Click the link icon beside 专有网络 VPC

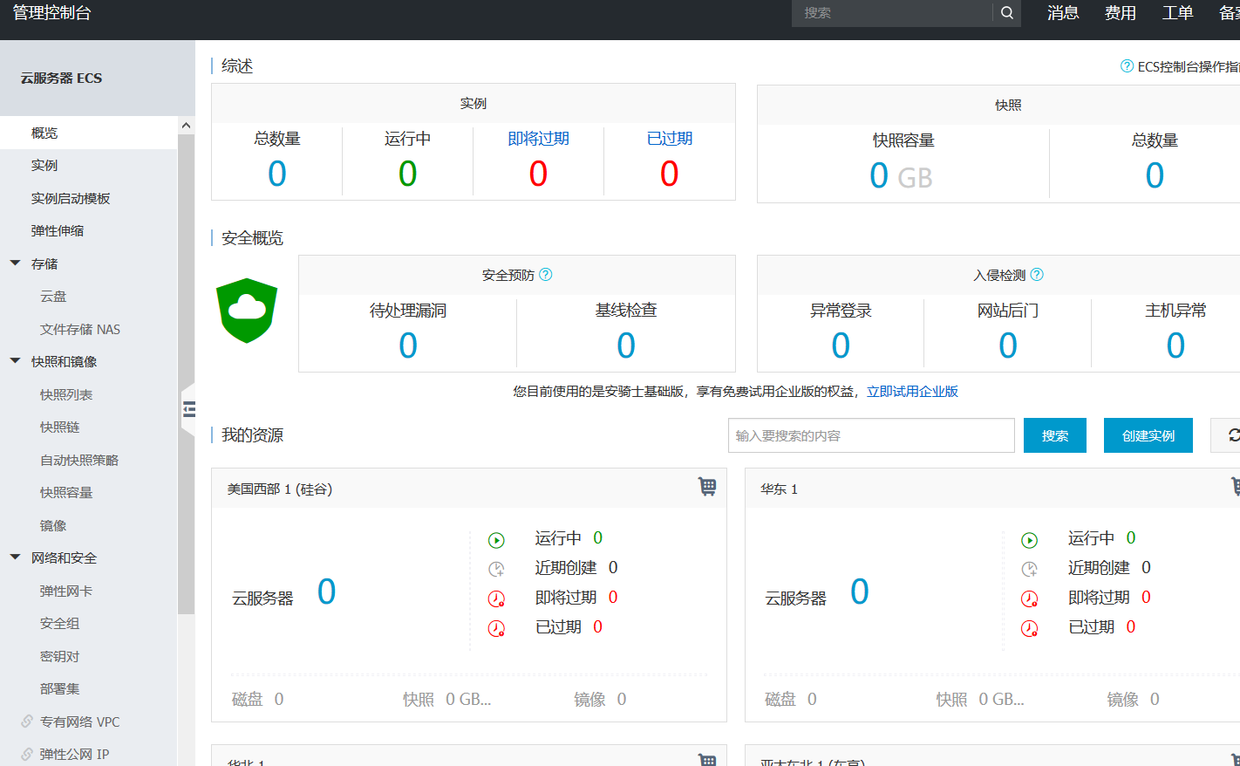[27, 721]
